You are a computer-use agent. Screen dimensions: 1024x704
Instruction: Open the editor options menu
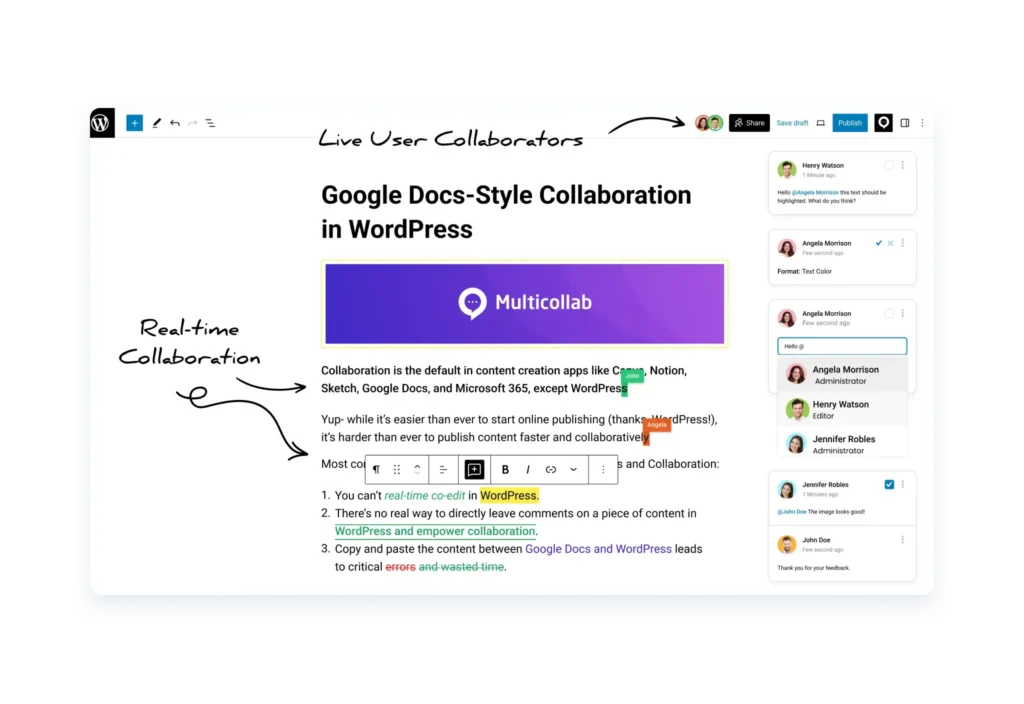click(x=922, y=123)
